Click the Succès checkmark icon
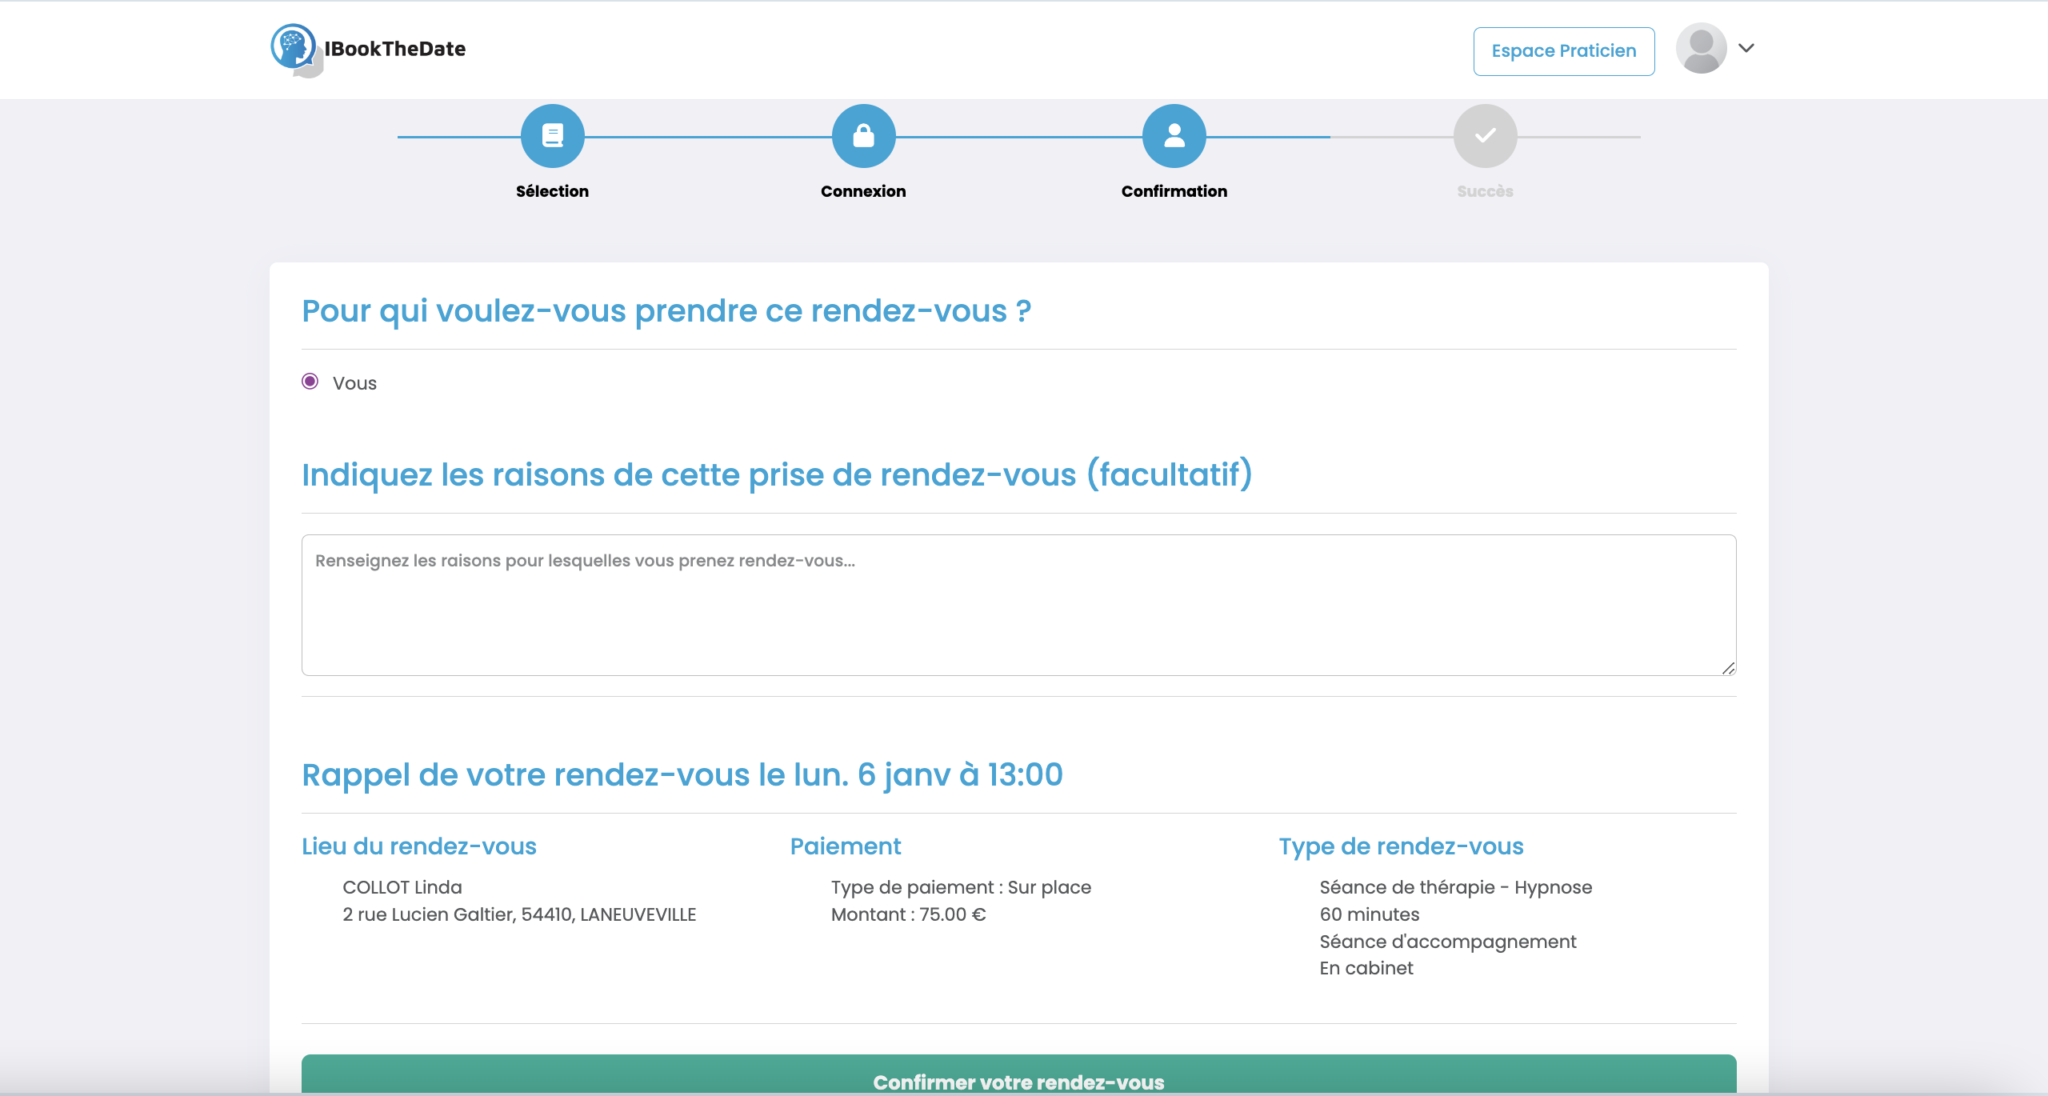The width and height of the screenshot is (2048, 1096). [1485, 134]
